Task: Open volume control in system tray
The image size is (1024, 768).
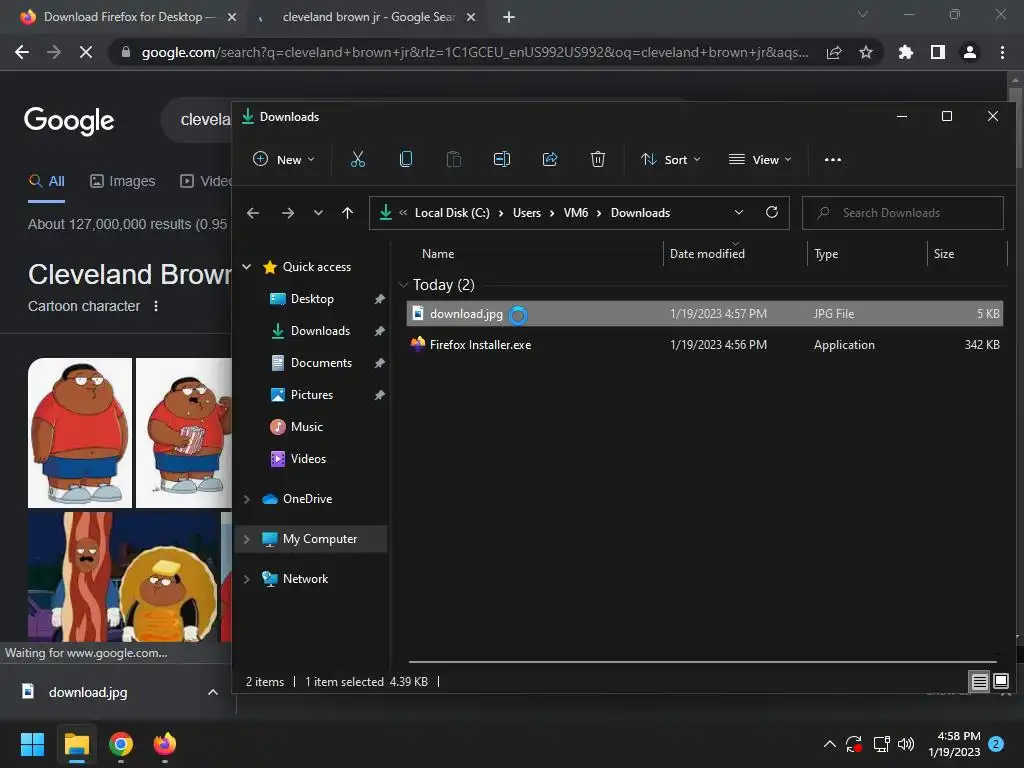Action: coord(906,744)
